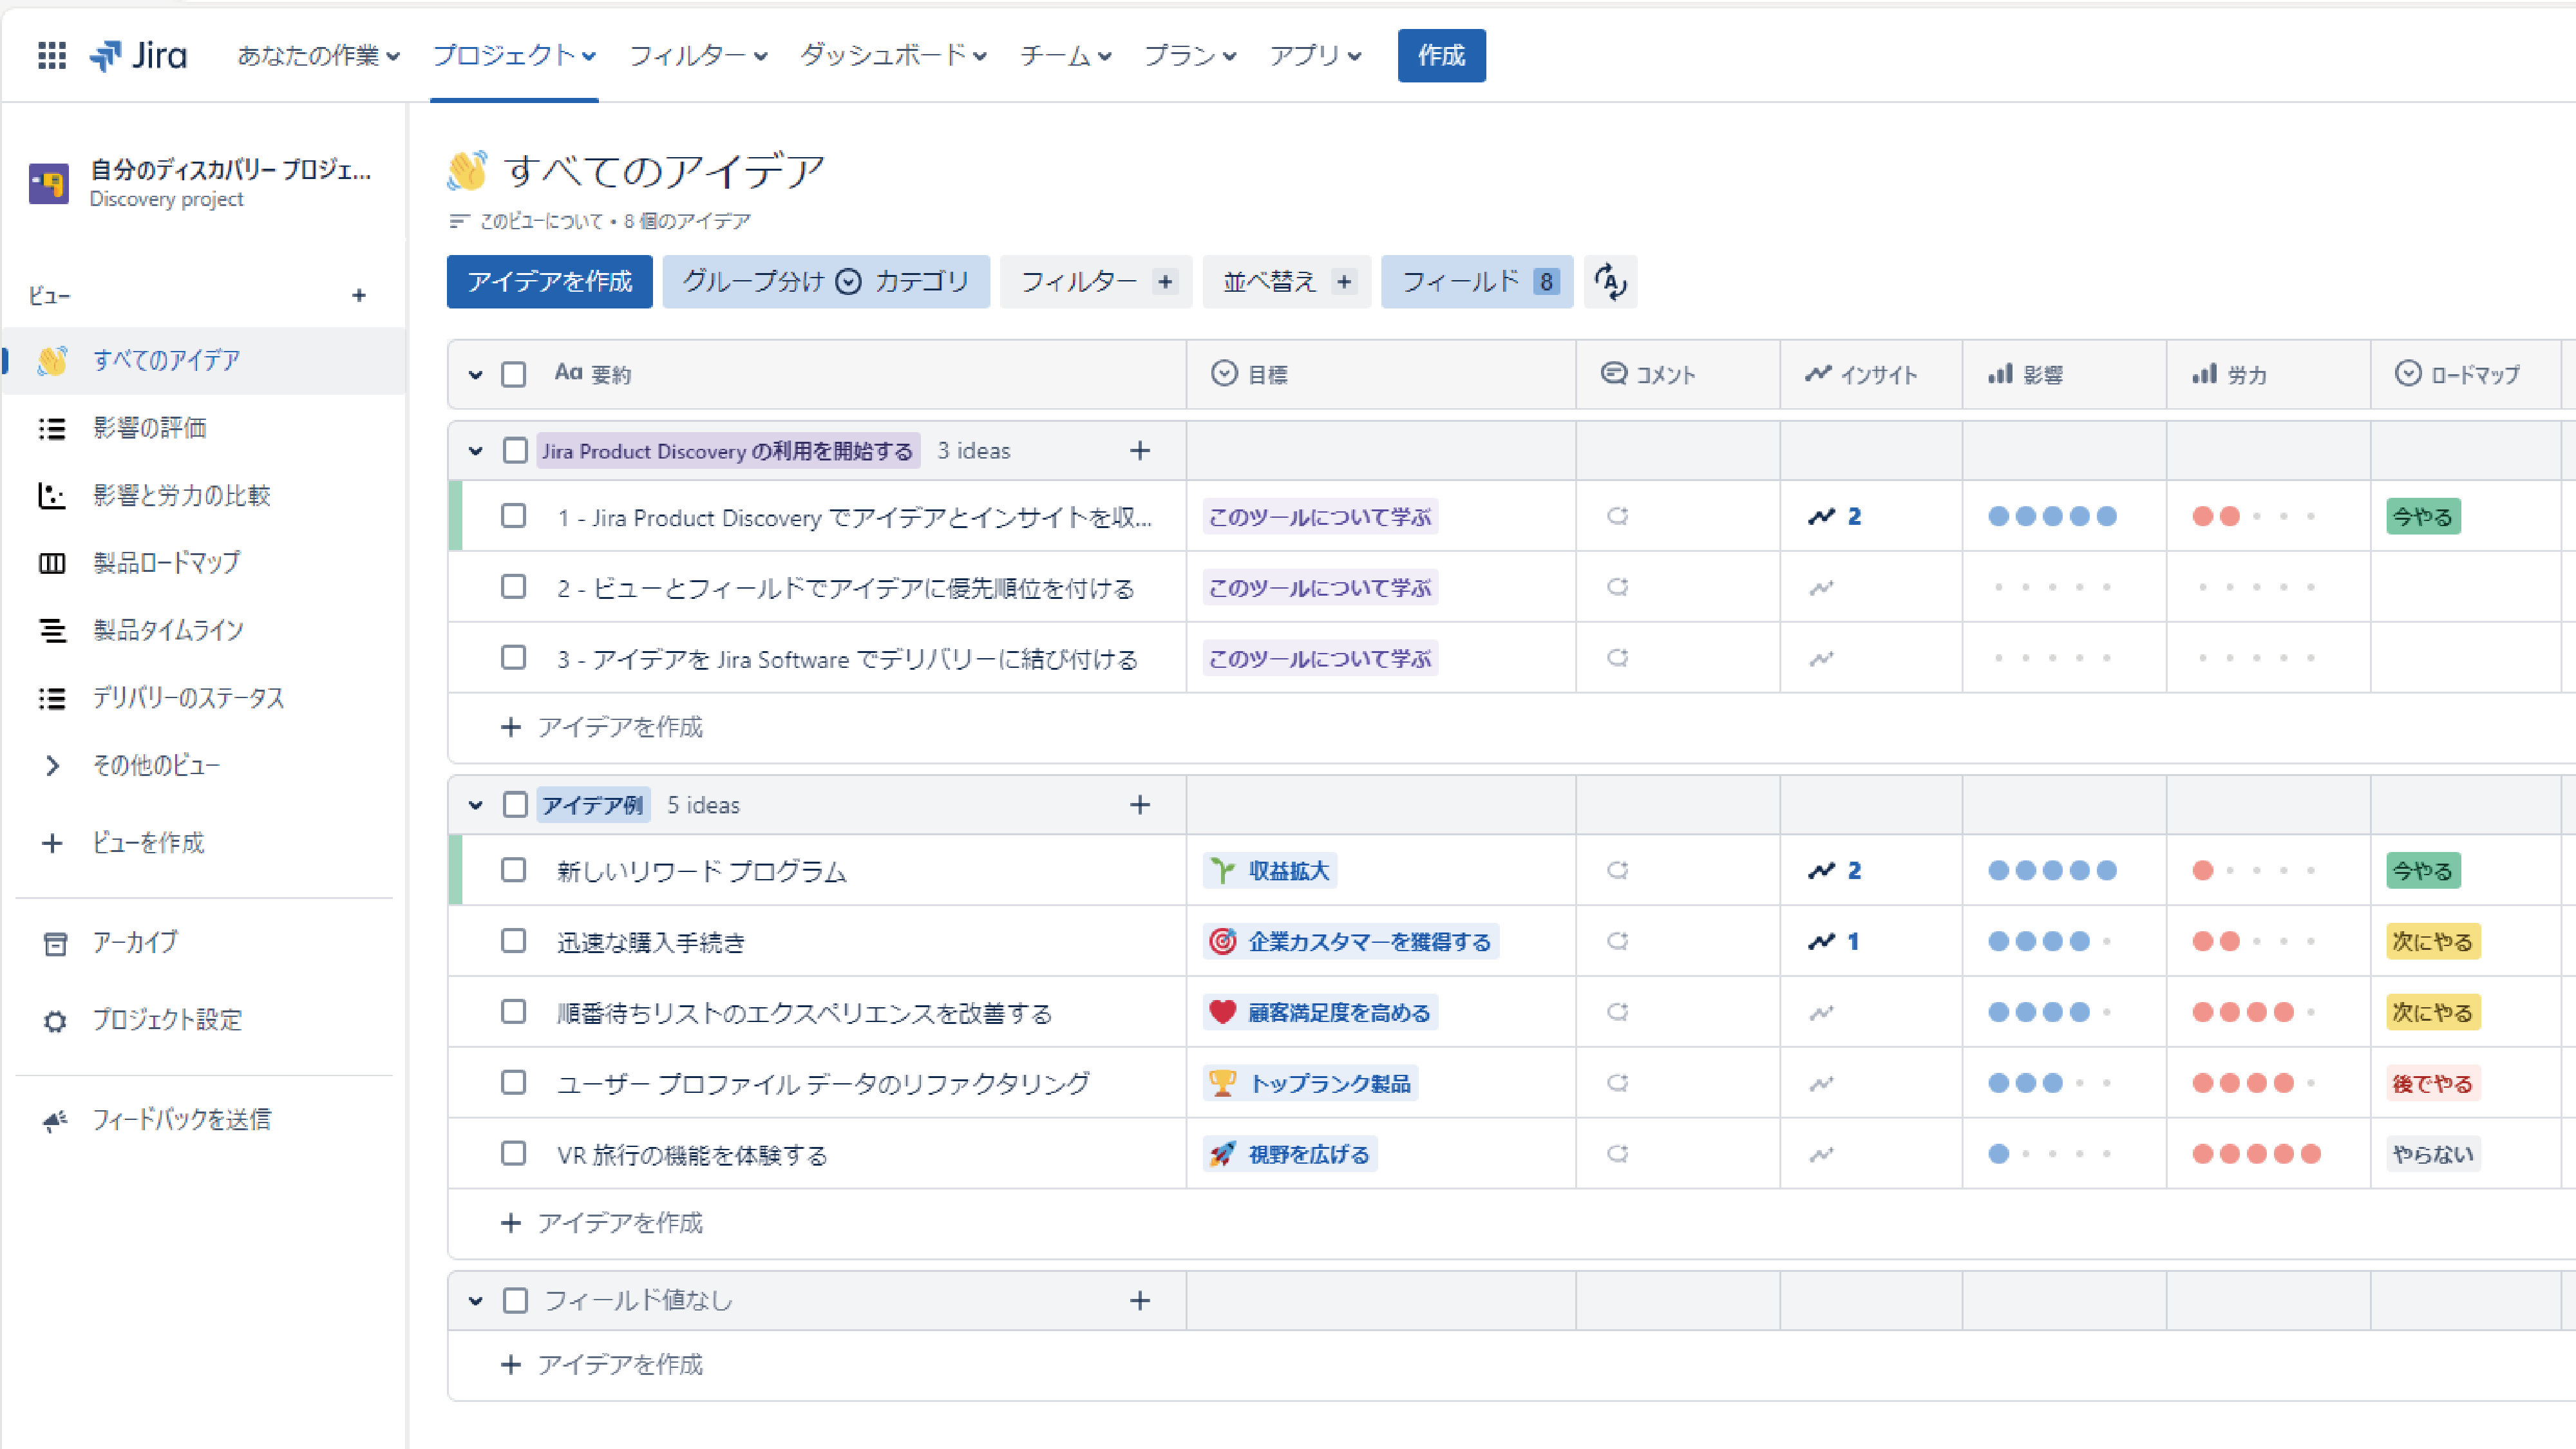Open the app switcher grid icon
This screenshot has height=1449, width=2576.
coord(51,56)
